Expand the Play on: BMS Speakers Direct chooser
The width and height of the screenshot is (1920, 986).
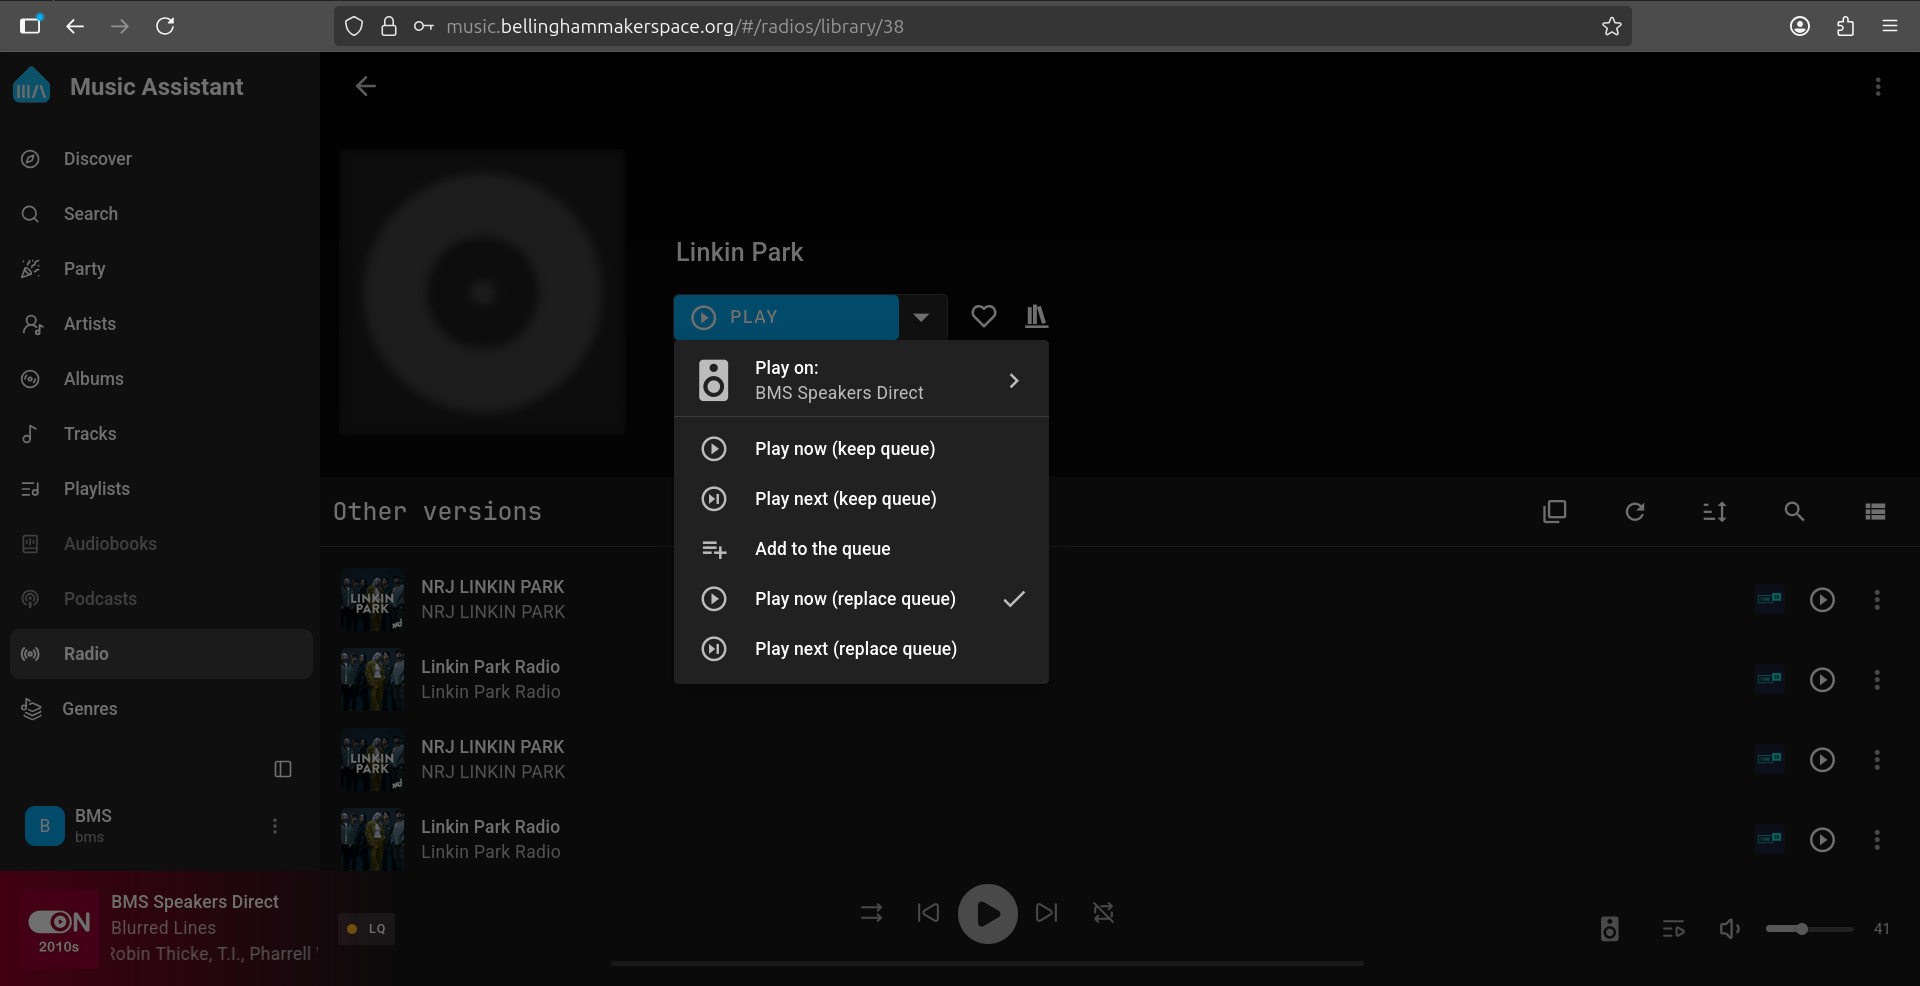pyautogui.click(x=861, y=380)
